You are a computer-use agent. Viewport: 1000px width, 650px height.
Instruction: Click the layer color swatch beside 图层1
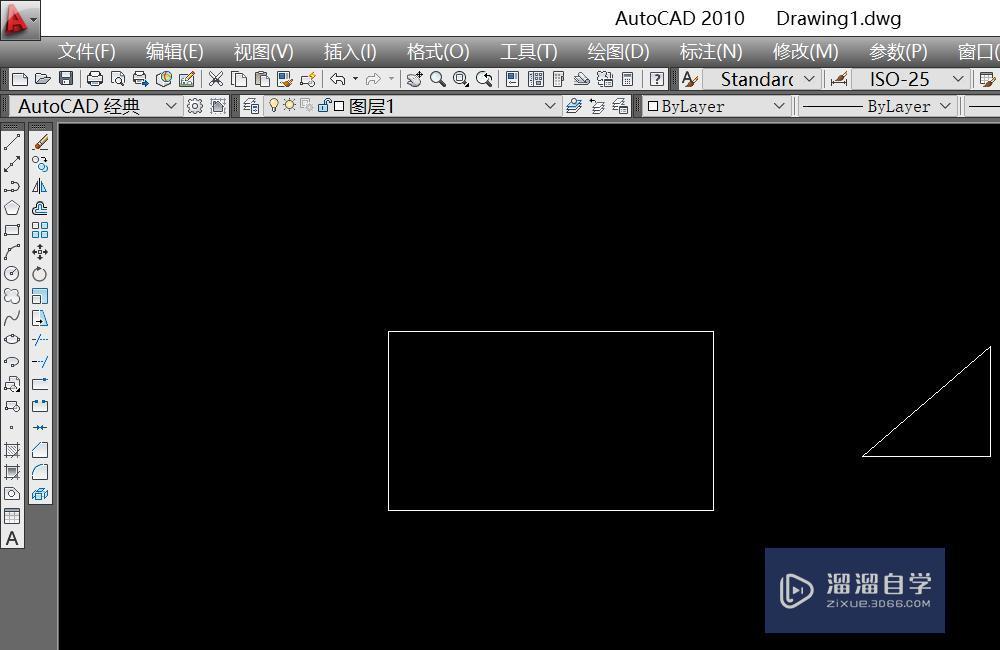point(339,106)
